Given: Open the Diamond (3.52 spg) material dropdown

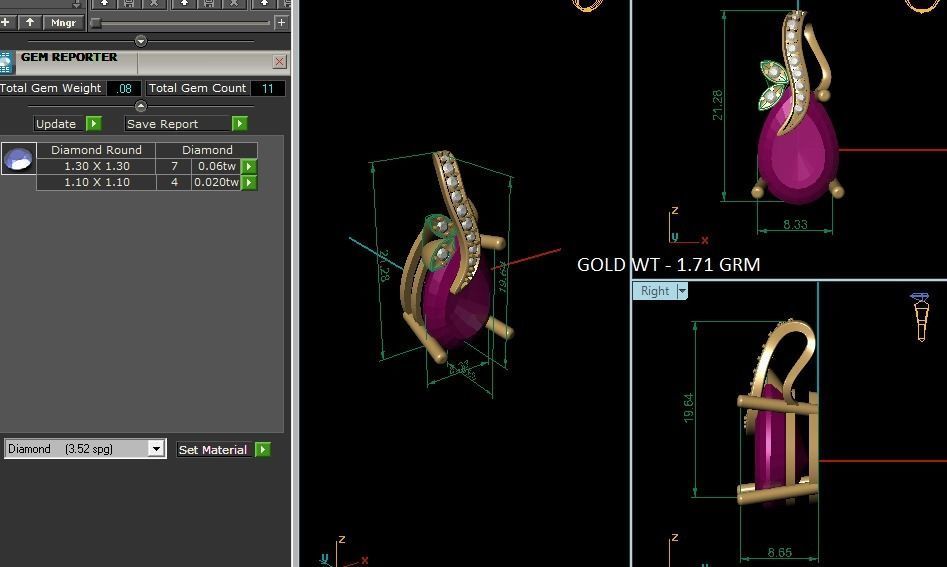Looking at the screenshot, I should click(x=156, y=449).
